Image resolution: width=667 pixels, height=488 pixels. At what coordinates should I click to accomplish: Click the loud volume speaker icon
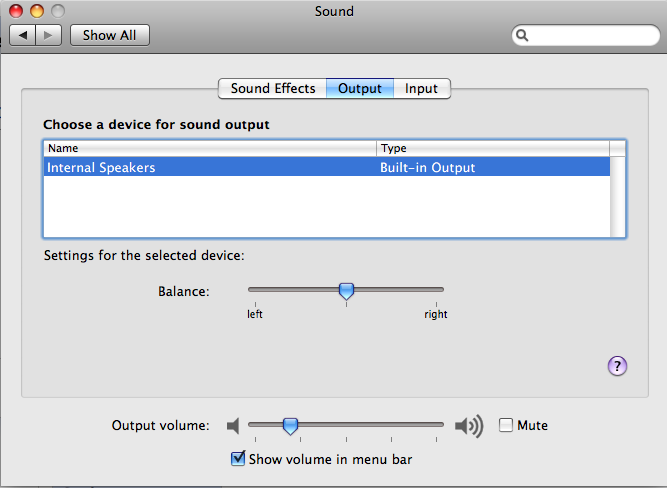(x=469, y=425)
